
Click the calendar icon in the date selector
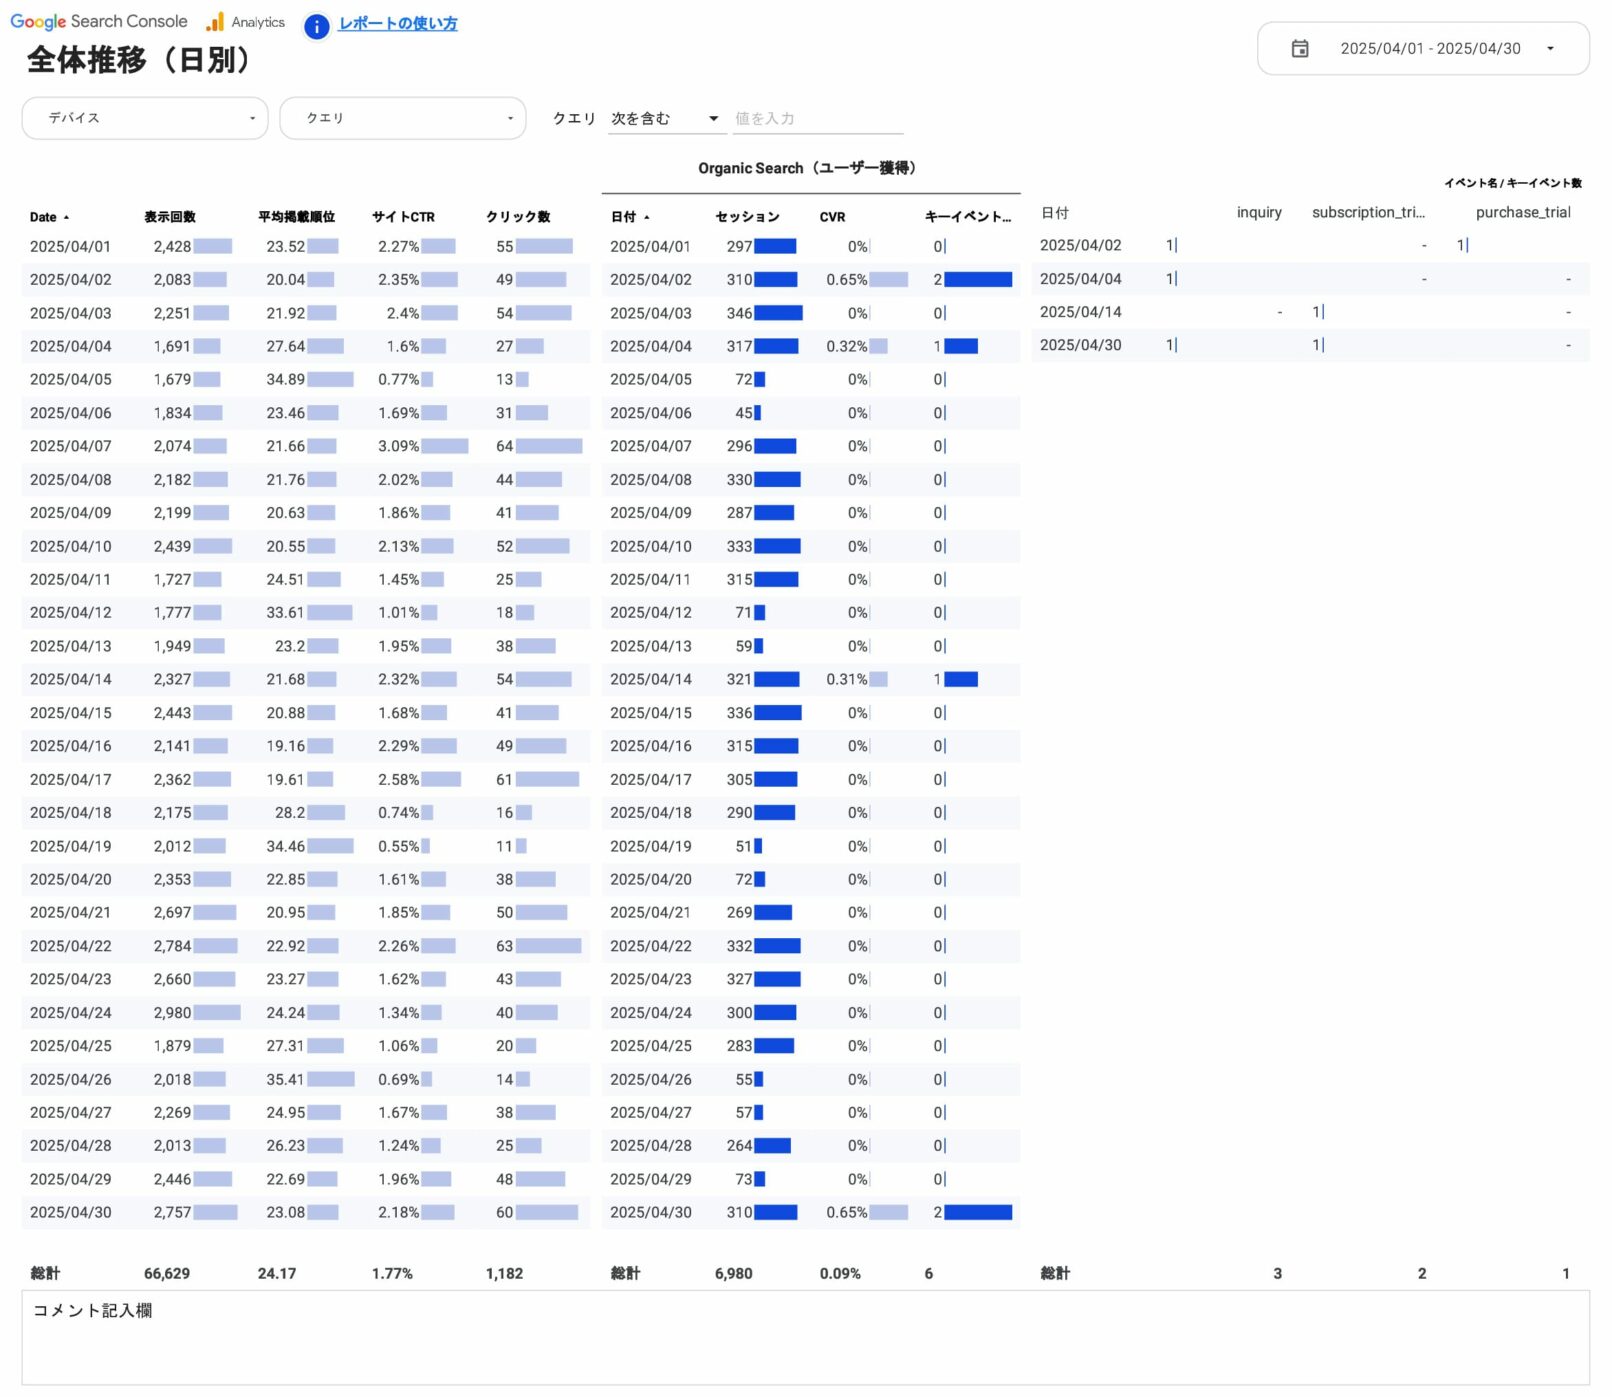tap(1300, 47)
